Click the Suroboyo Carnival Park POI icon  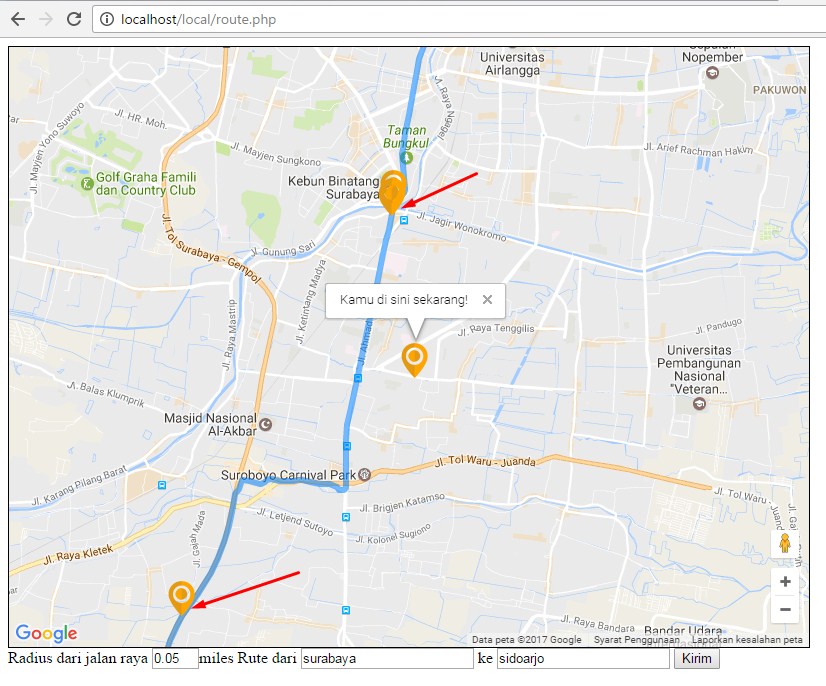coord(364,472)
